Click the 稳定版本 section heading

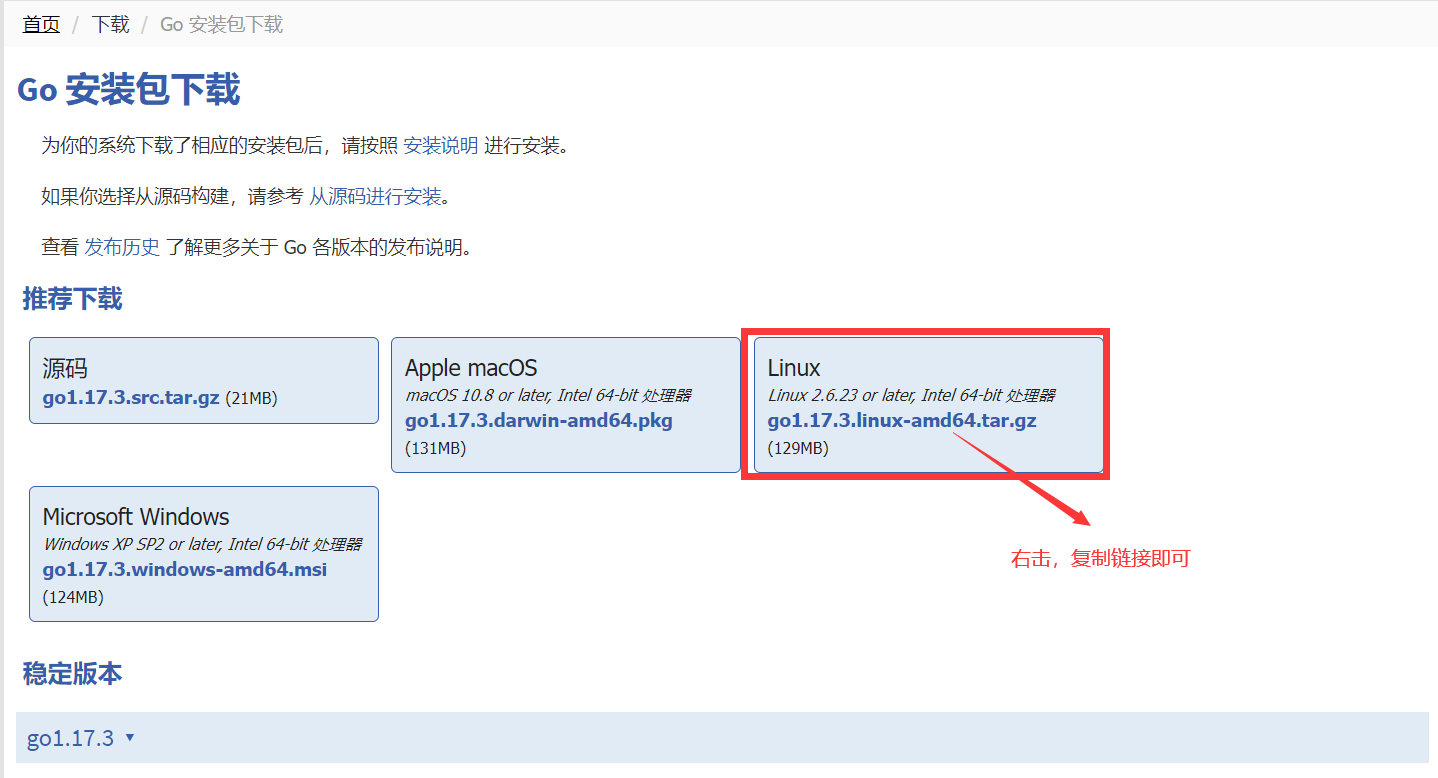pyautogui.click(x=72, y=674)
